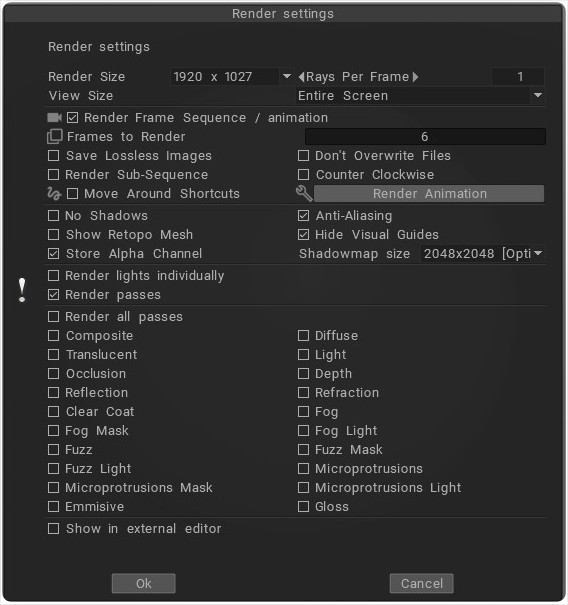Viewport: 568px width, 605px height.
Task: Enable the Gloss pass
Action: (x=304, y=506)
